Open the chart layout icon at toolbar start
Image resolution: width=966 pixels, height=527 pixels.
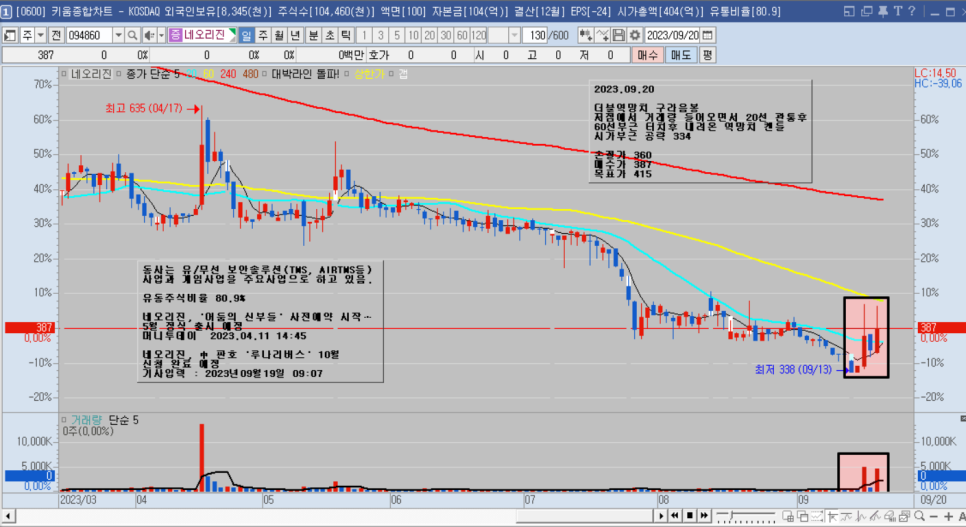point(9,35)
